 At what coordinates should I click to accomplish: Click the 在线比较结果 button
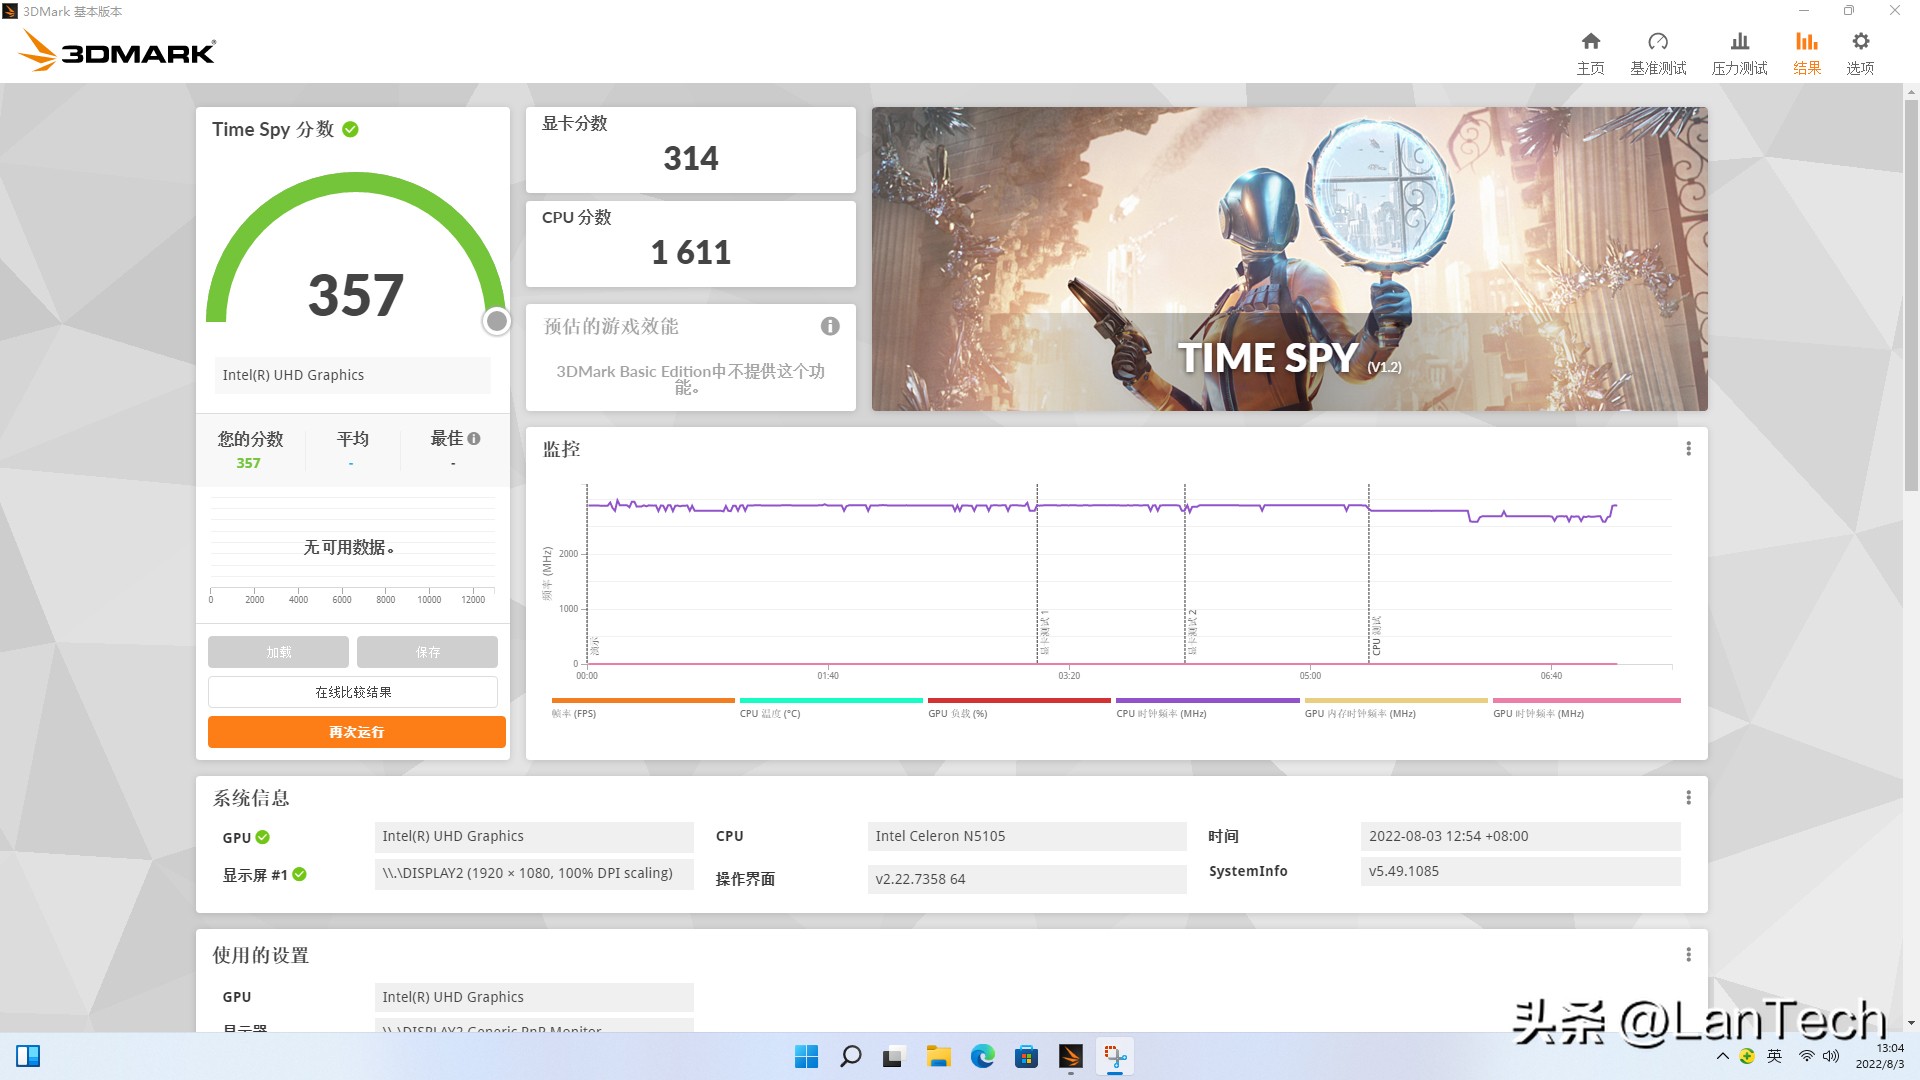[353, 692]
